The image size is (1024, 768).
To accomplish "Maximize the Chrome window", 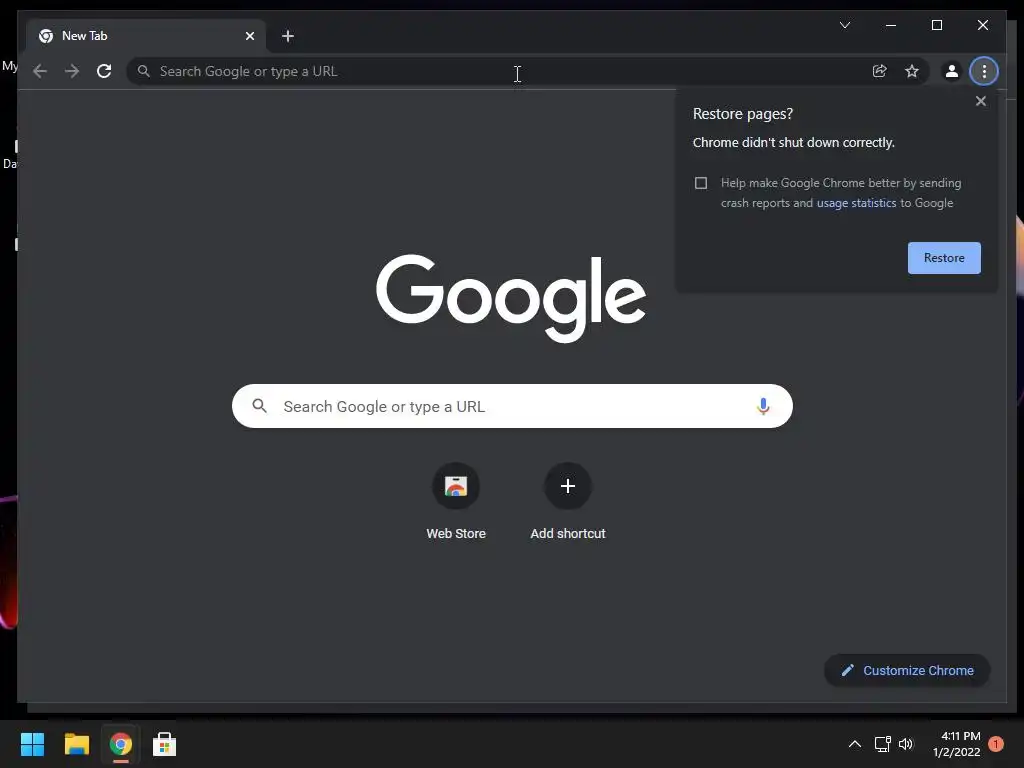I will pyautogui.click(x=936, y=25).
